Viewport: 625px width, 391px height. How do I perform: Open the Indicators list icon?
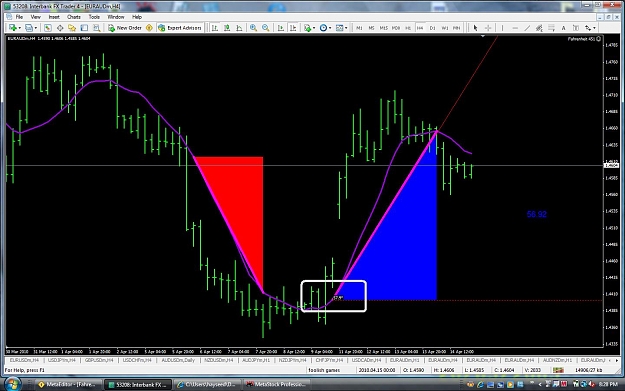(x=307, y=28)
